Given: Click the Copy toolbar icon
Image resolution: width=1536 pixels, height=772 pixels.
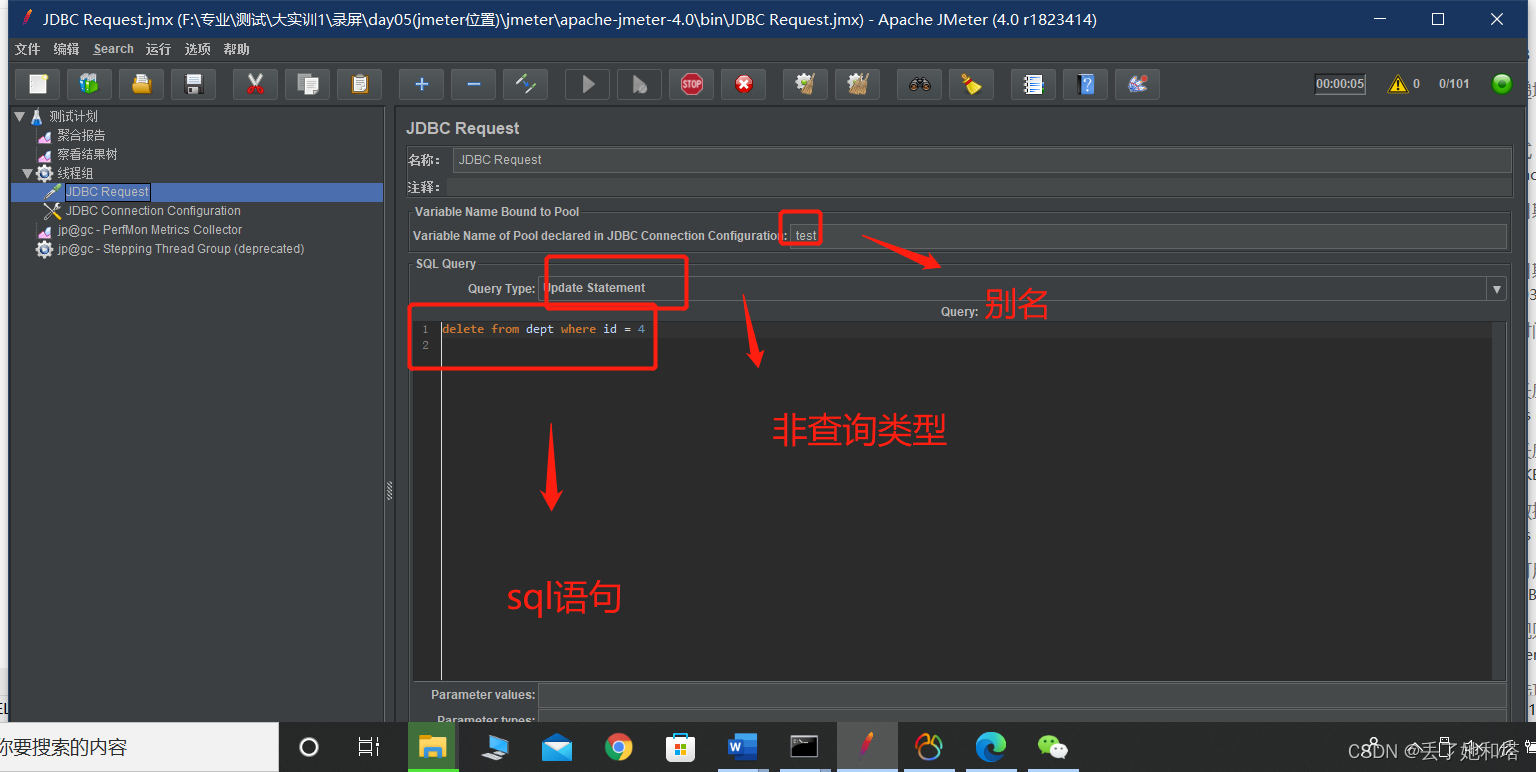Looking at the screenshot, I should point(308,84).
